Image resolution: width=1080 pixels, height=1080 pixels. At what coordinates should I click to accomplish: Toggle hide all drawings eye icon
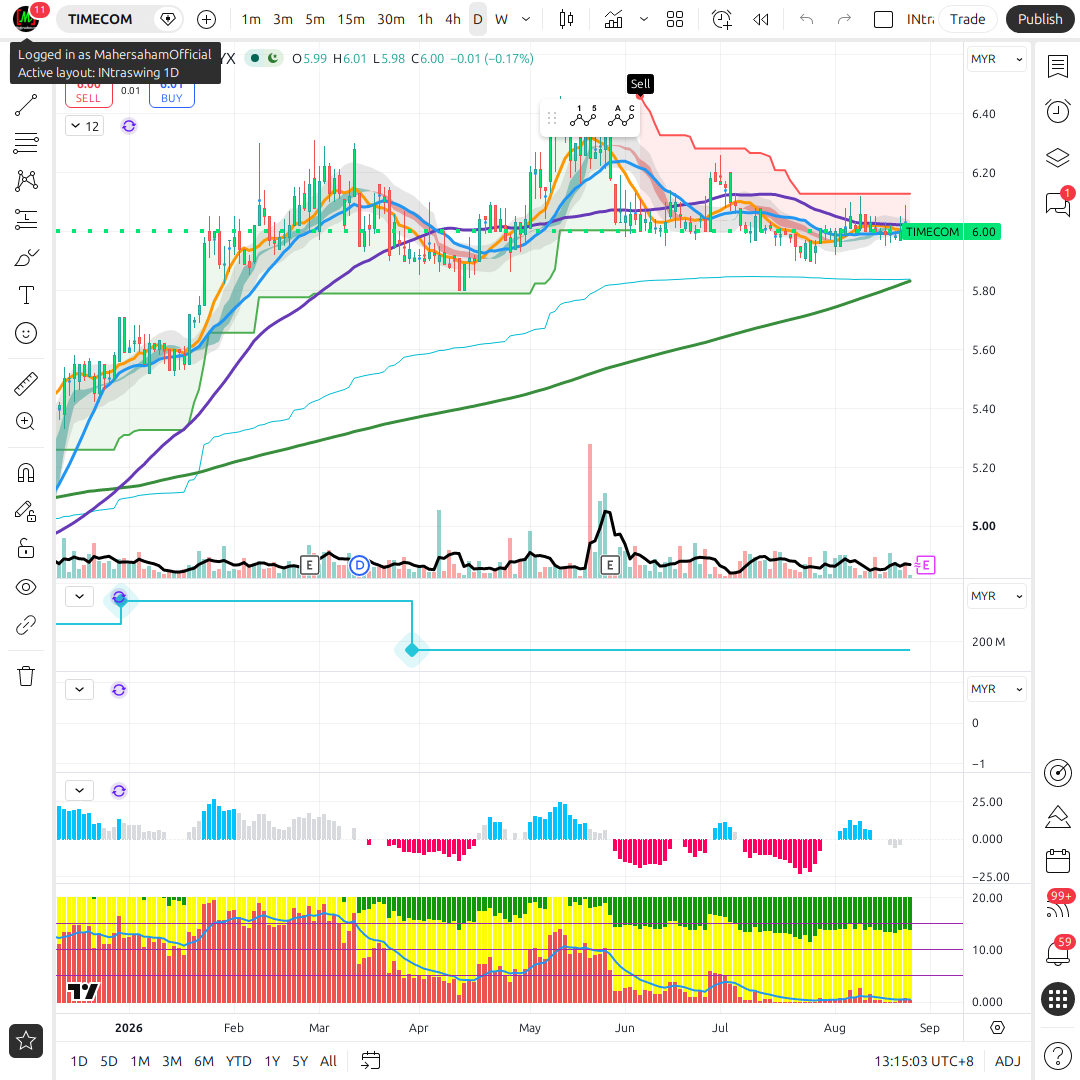pyautogui.click(x=26, y=587)
